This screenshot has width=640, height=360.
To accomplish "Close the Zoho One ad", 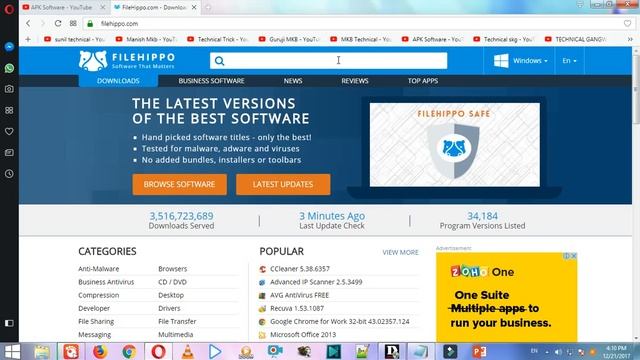I will coord(573,256).
